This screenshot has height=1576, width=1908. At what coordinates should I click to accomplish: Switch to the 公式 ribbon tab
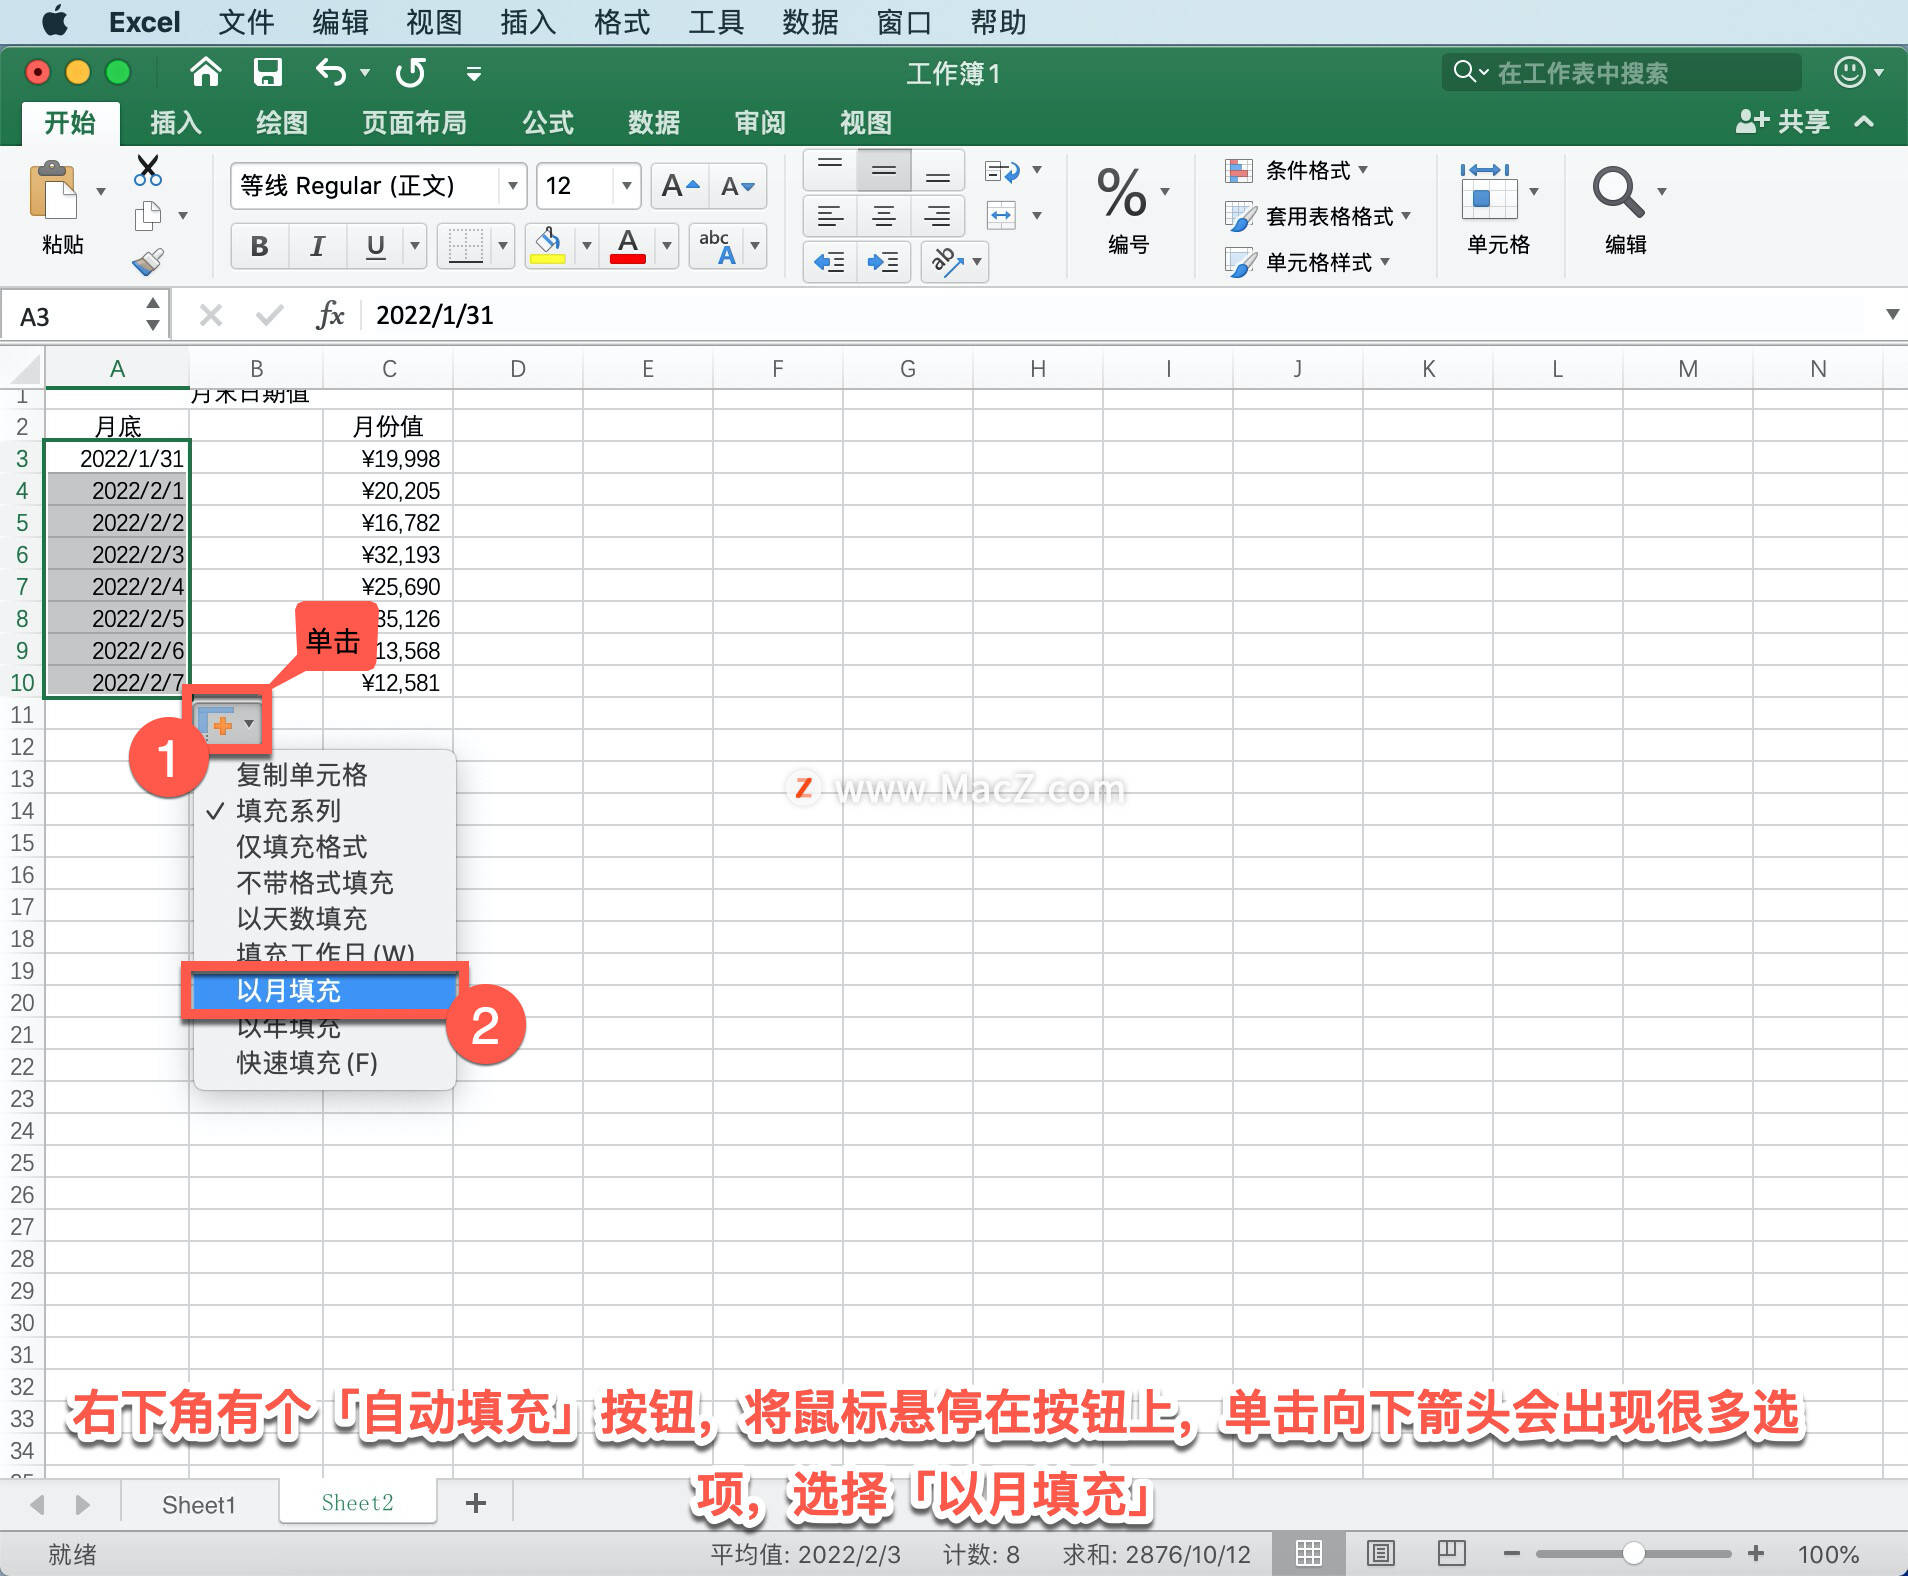click(x=545, y=122)
